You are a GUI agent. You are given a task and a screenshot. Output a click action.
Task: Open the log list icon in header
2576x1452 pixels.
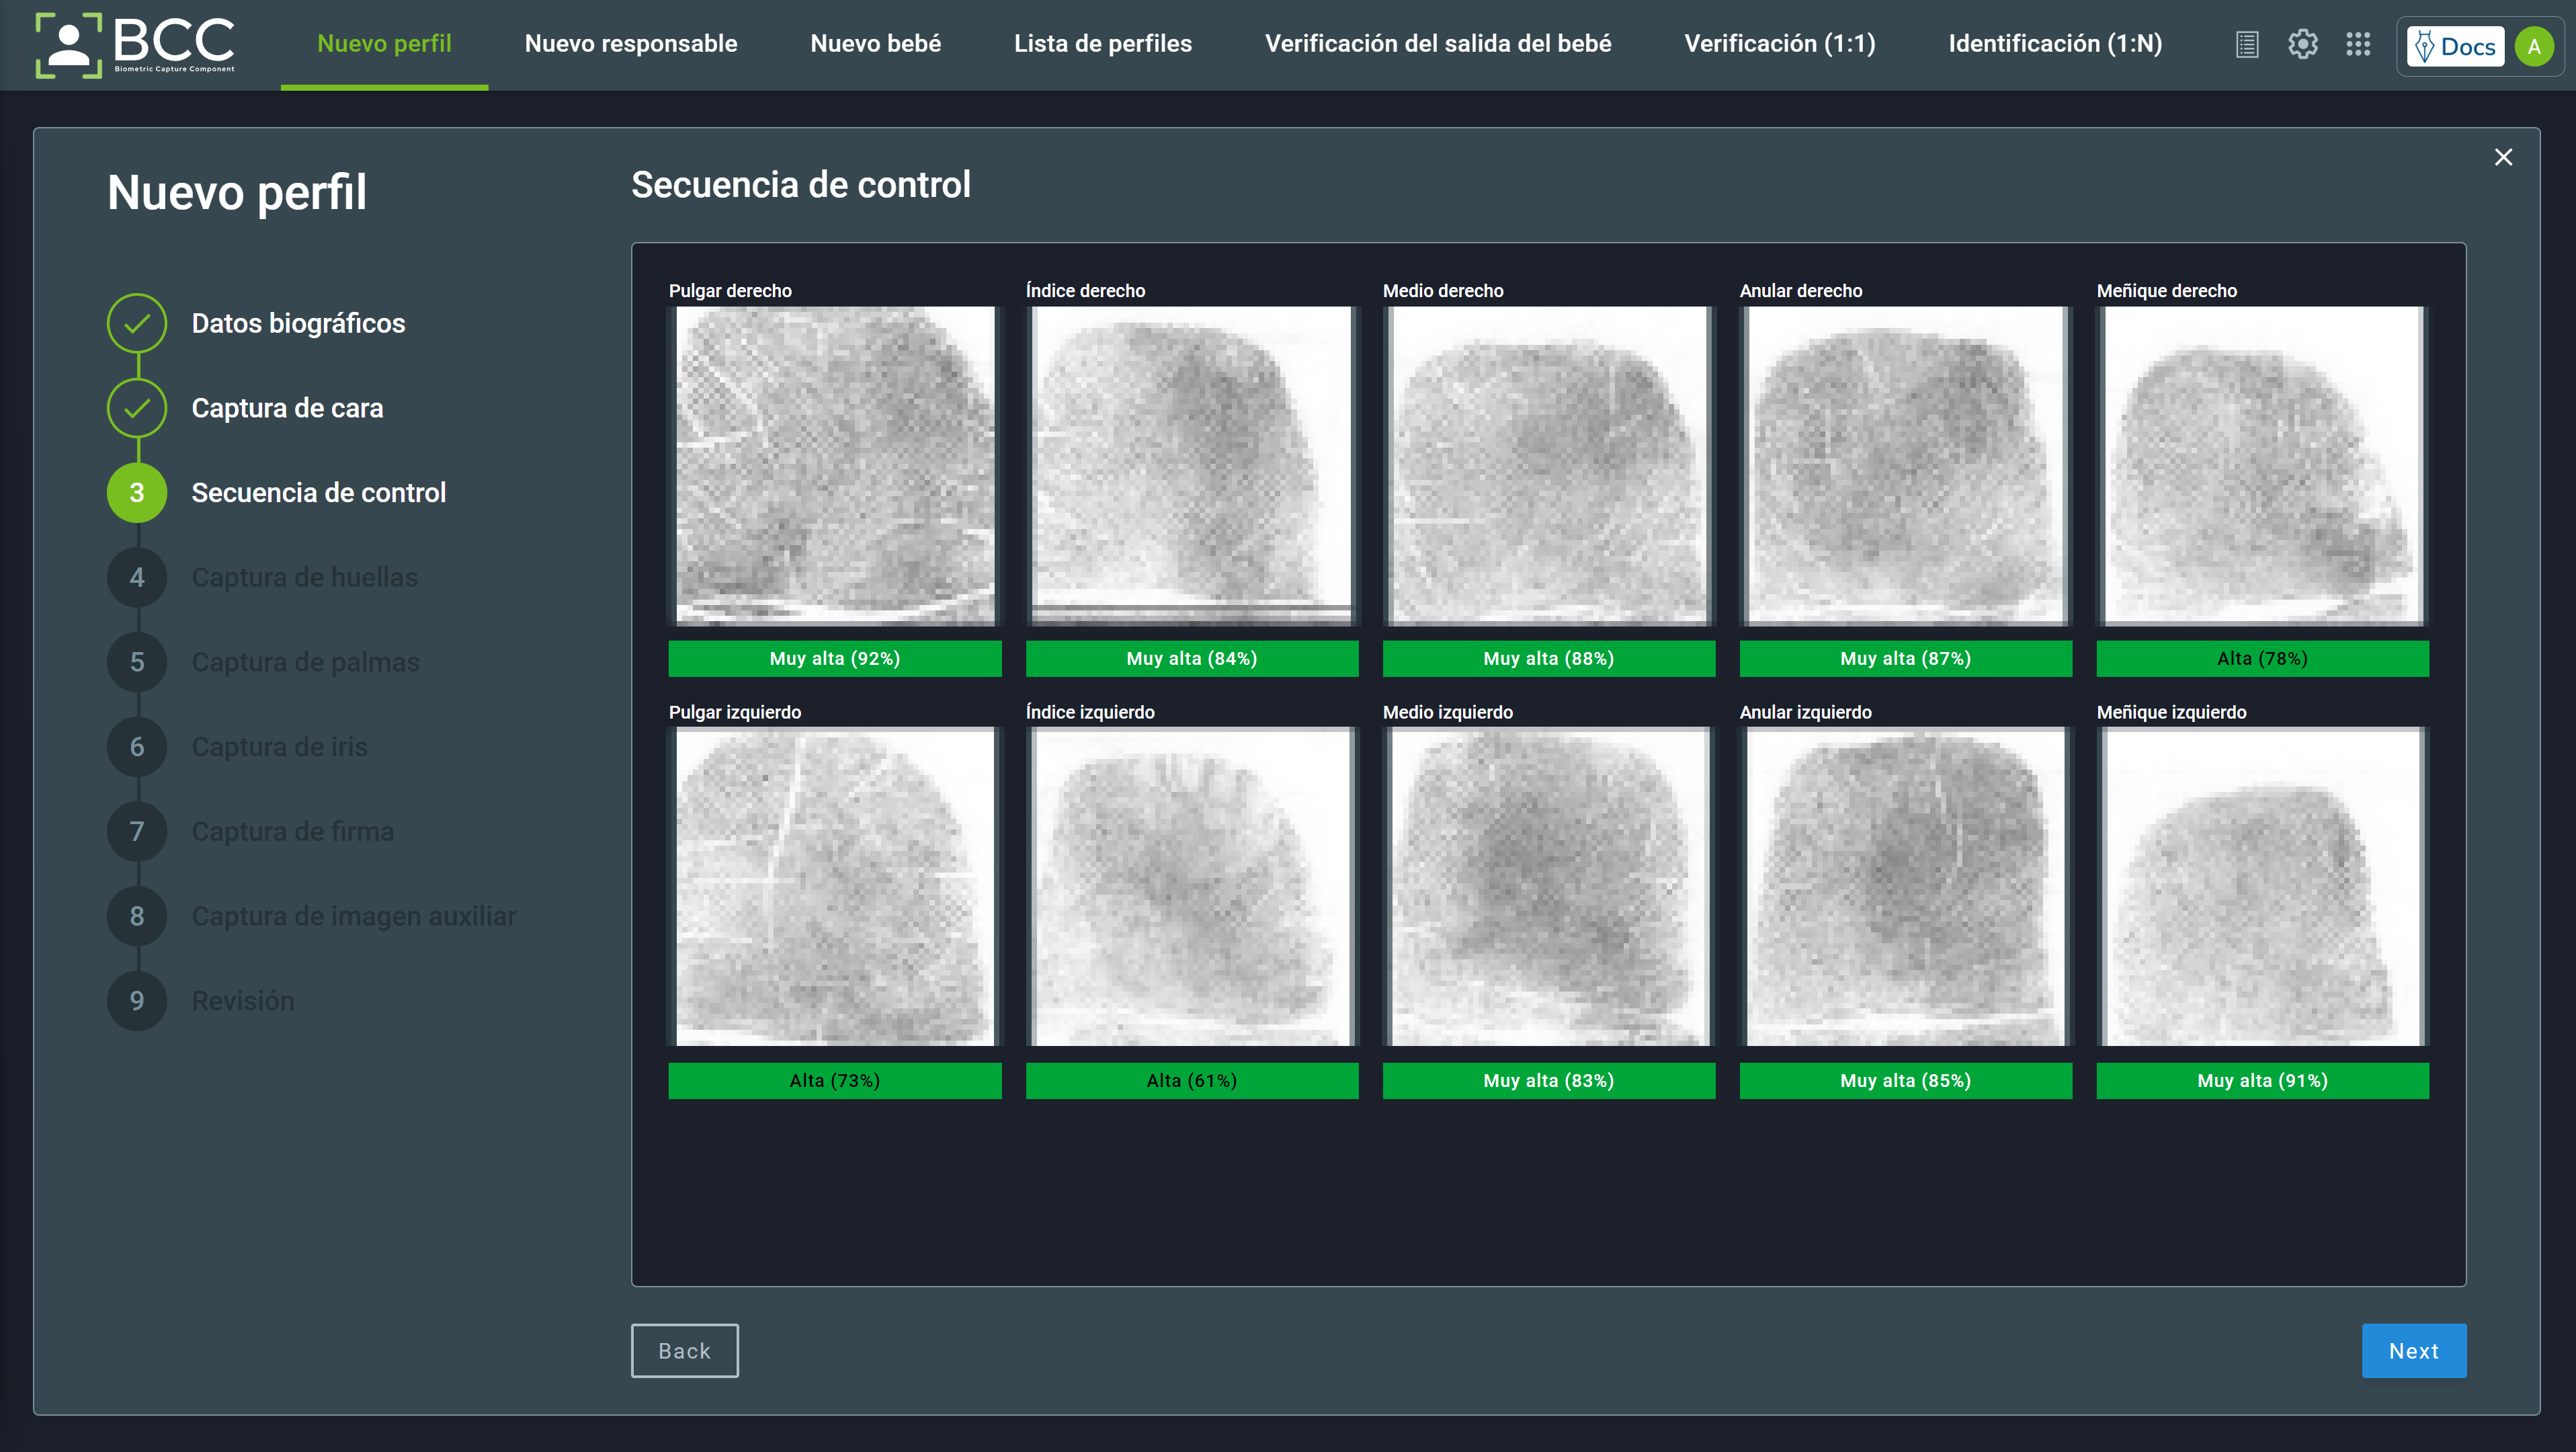(x=2247, y=44)
